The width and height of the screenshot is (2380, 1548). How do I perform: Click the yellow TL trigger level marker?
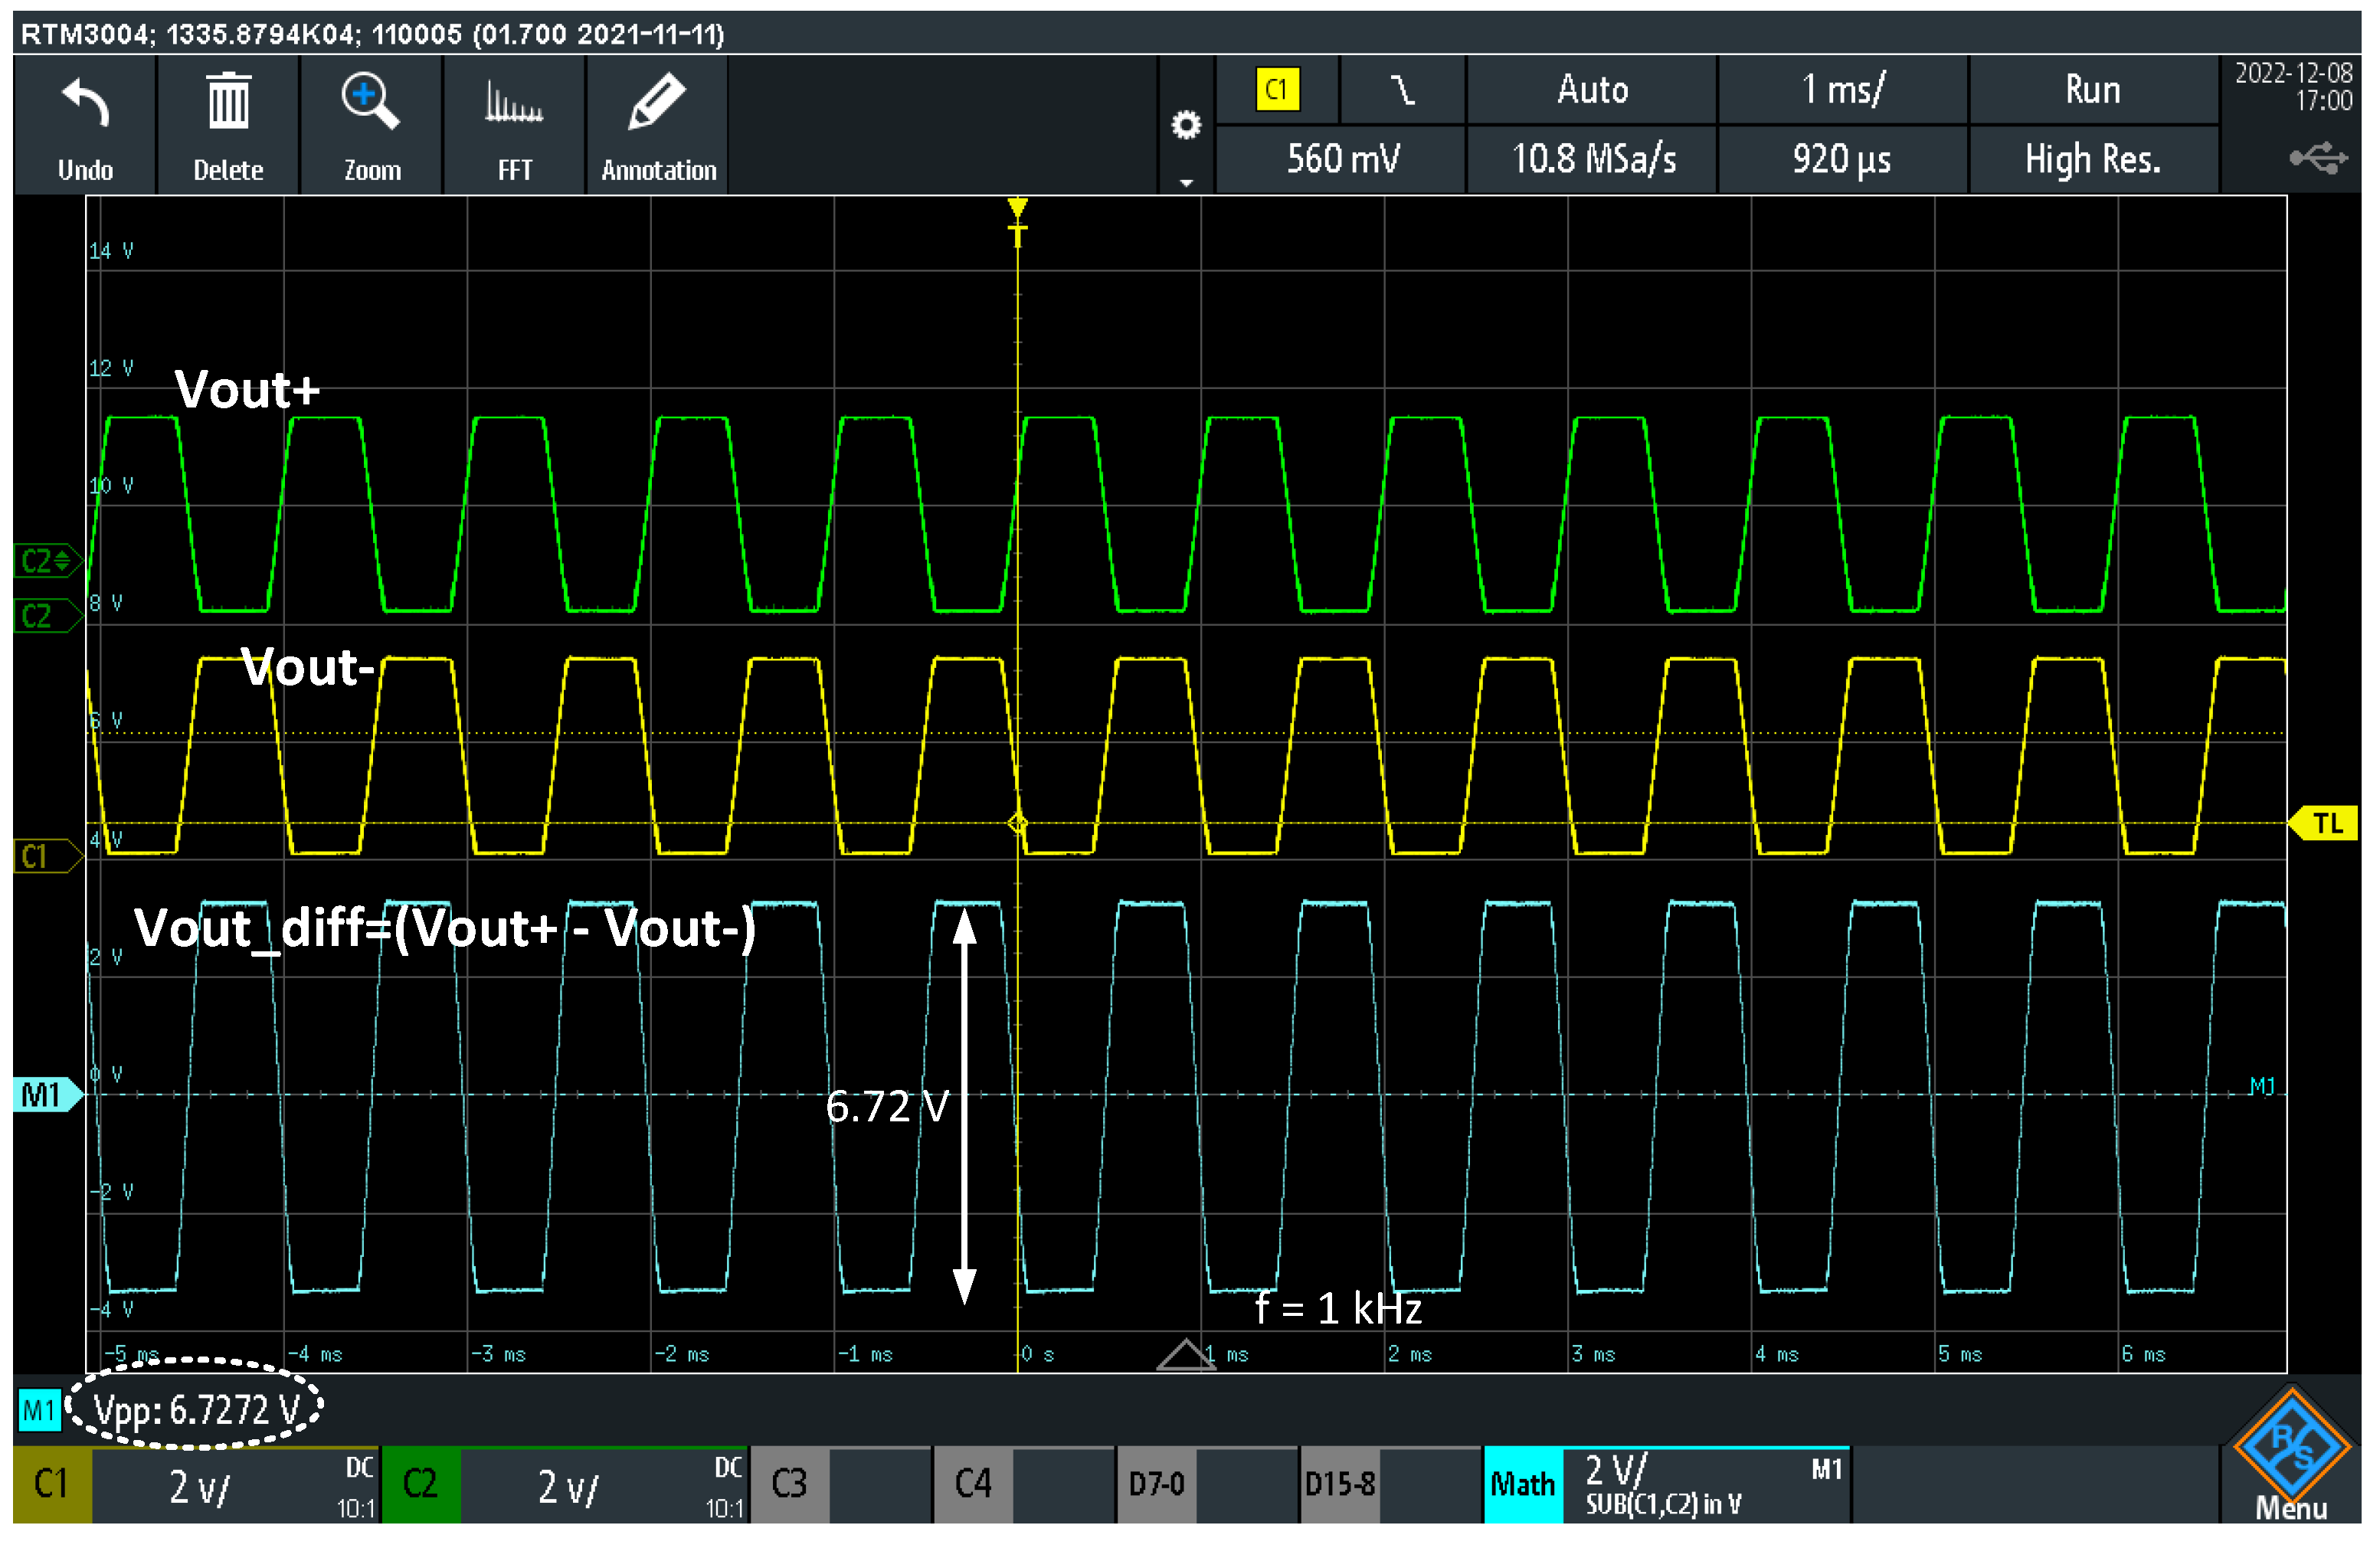pos(2326,824)
